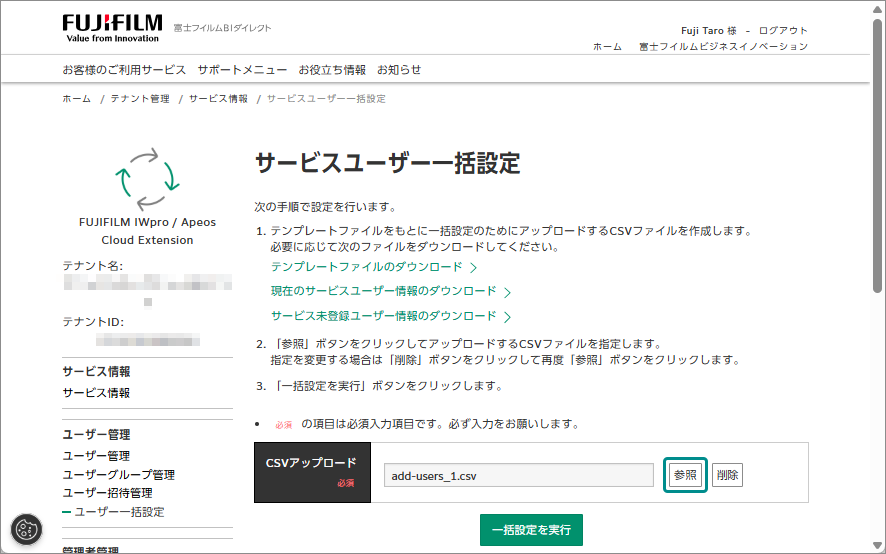Click 現在のサービスユーザー情報のダウンロード link
Image resolution: width=886 pixels, height=554 pixels.
pyautogui.click(x=384, y=291)
